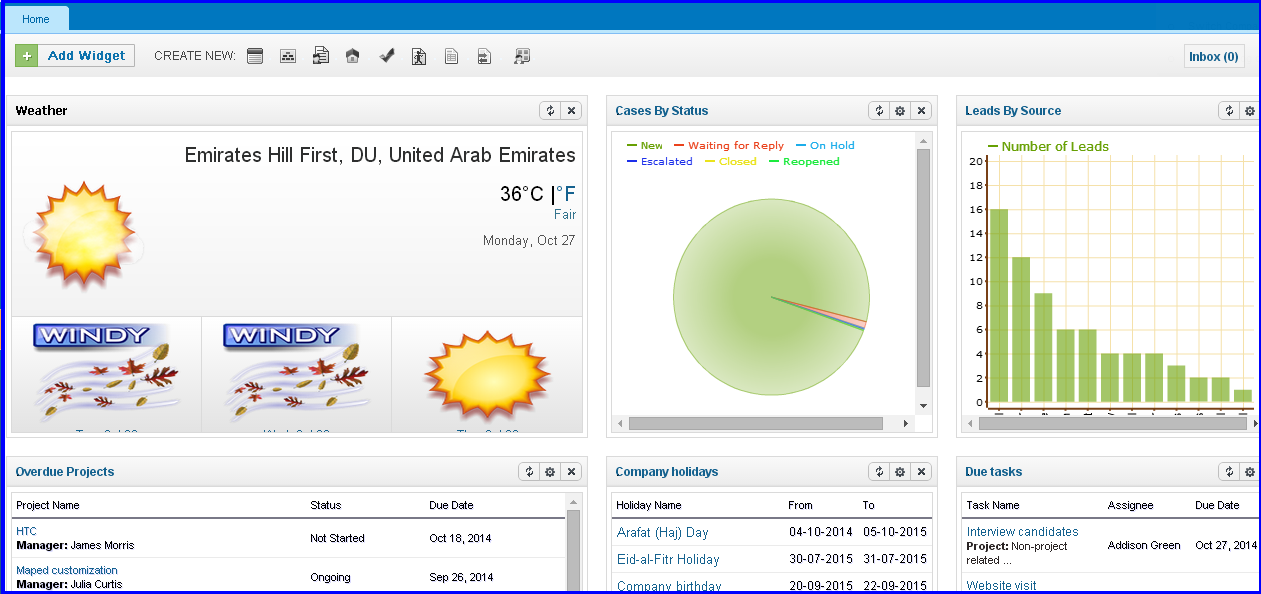Screen dimensions: 1261x594
Task: Refresh the Company holidays widget
Action: pos(878,472)
